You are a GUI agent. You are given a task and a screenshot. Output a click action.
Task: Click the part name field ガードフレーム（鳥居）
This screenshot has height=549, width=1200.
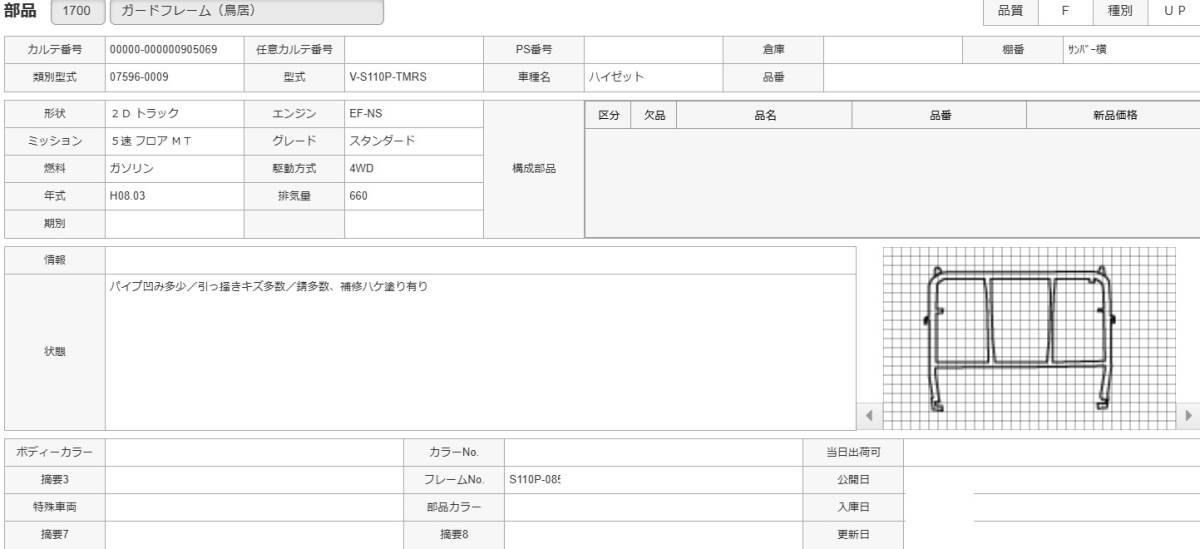246,11
